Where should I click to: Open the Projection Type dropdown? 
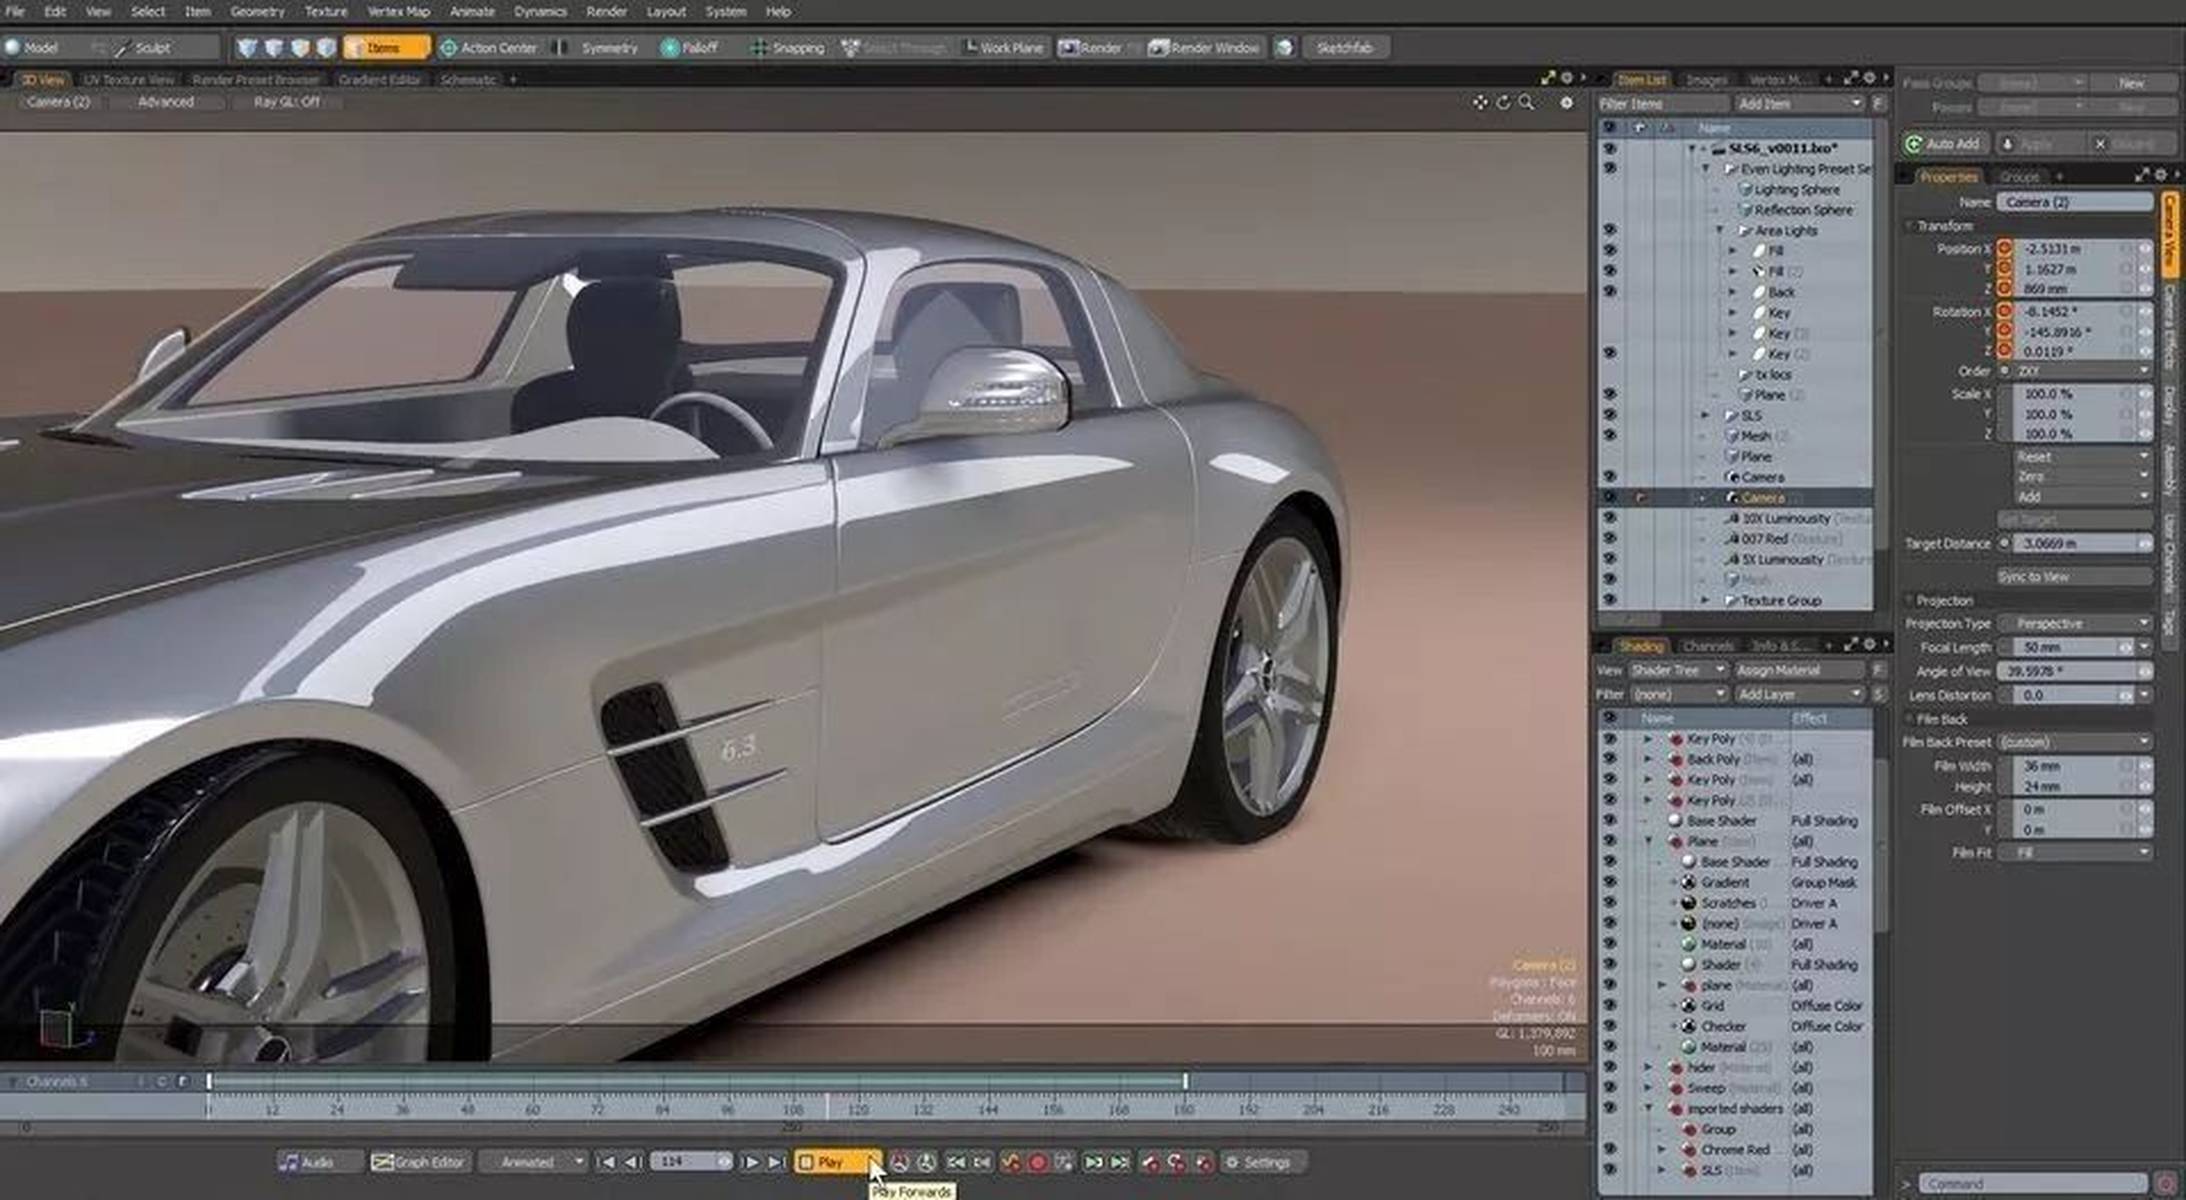[x=2074, y=623]
